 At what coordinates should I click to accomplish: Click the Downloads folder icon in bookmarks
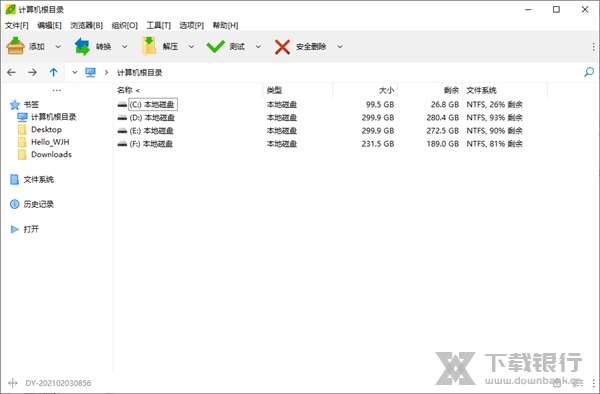(22, 155)
